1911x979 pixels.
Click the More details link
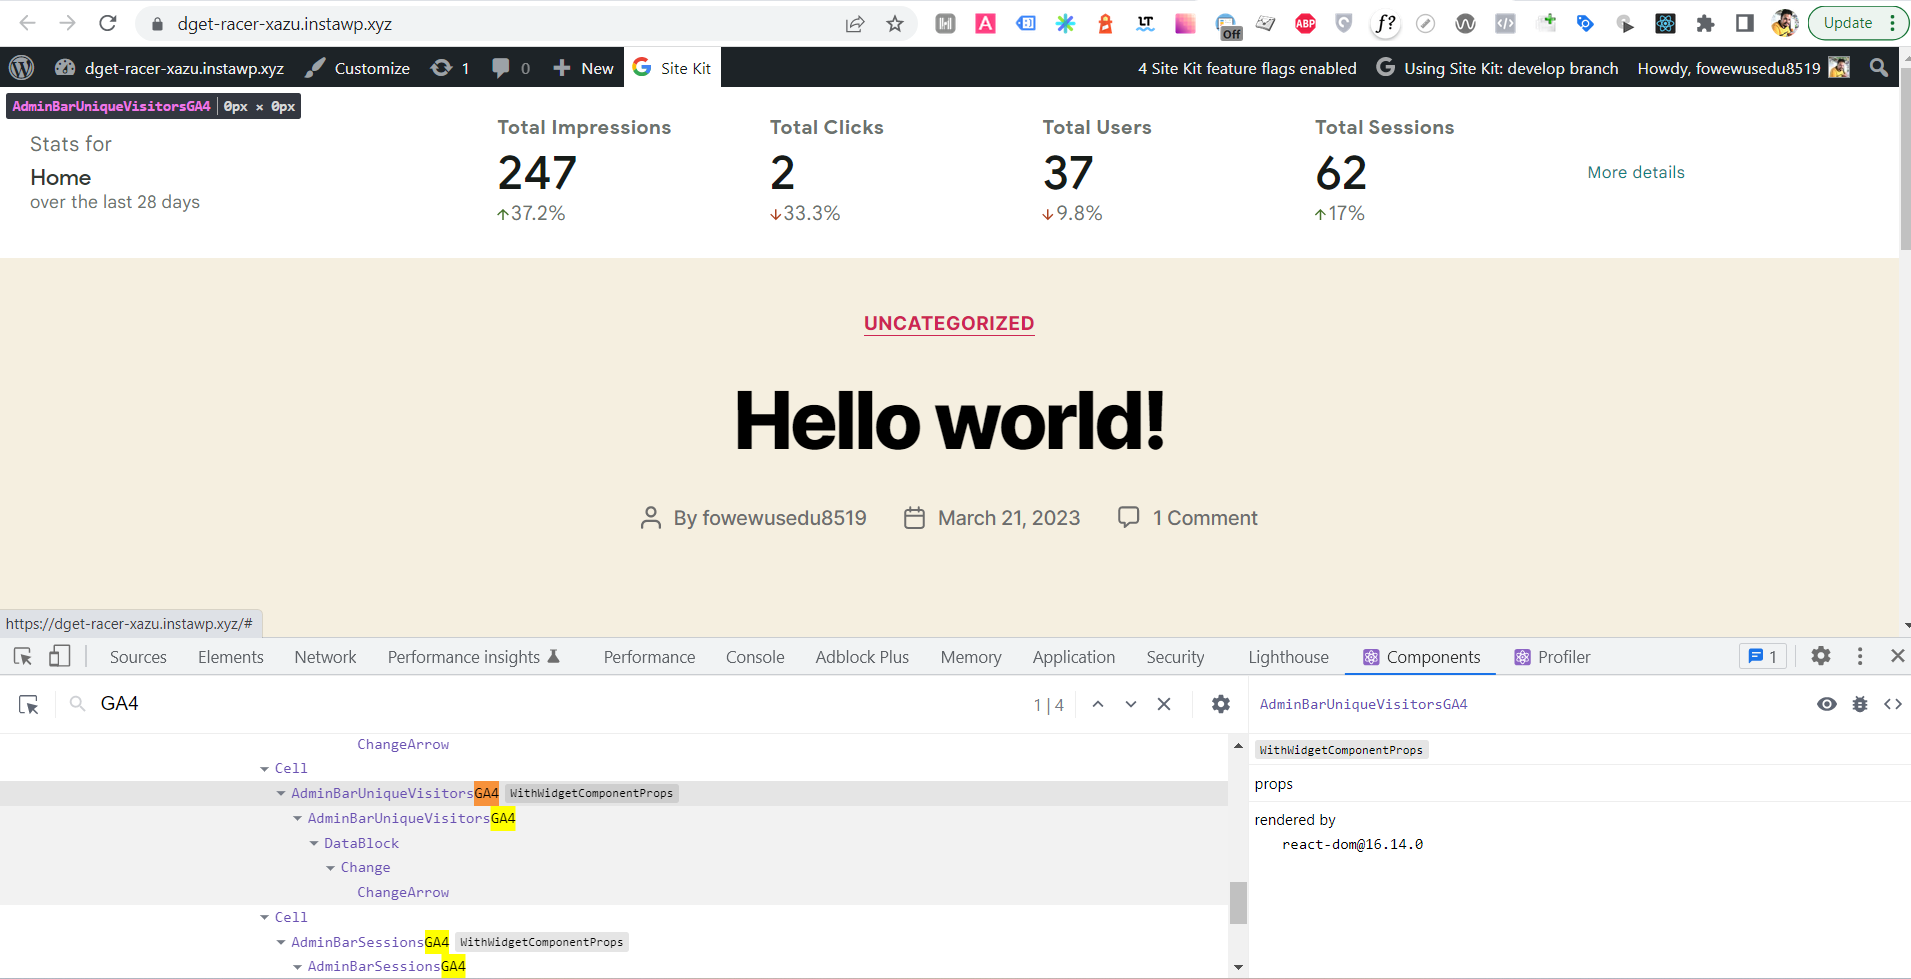1636,172
